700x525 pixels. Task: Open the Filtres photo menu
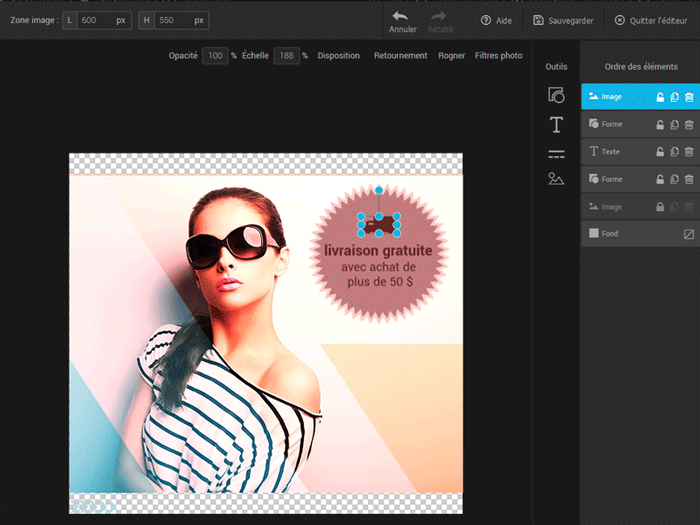coord(498,56)
